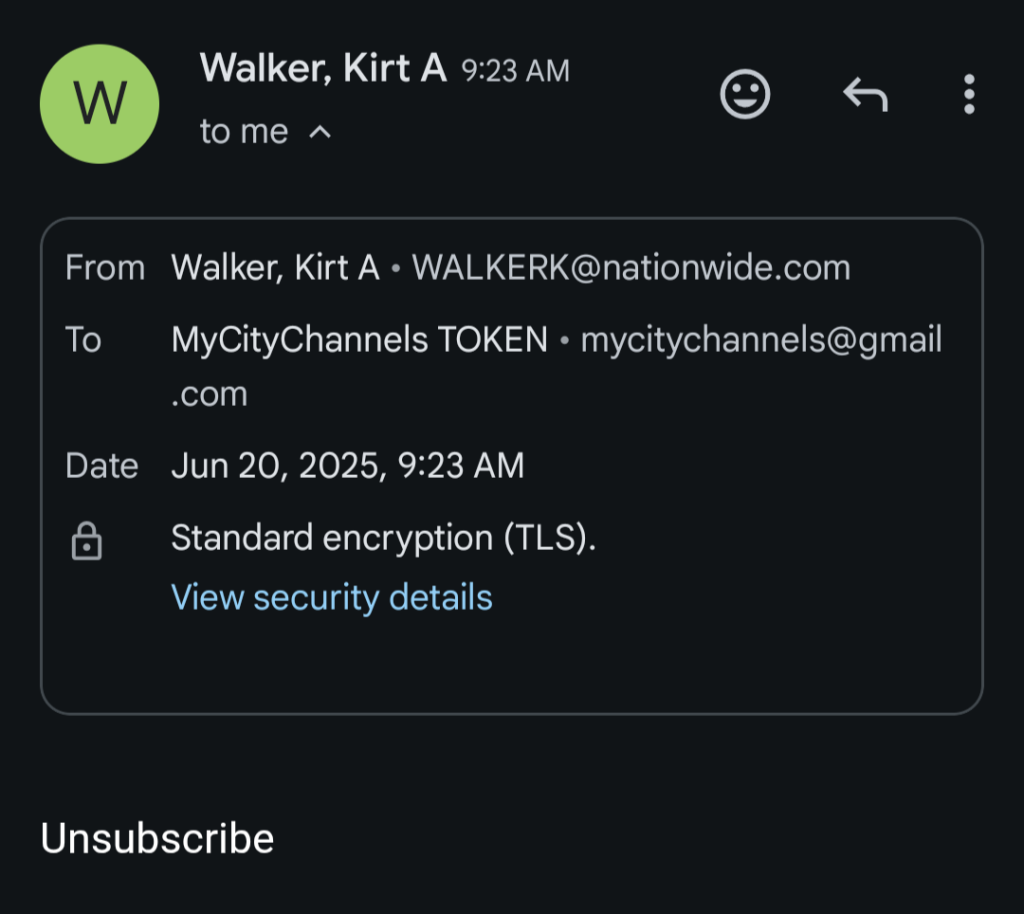The image size is (1024, 914).
Task: Tap the Unsubscribe link
Action: [x=157, y=838]
